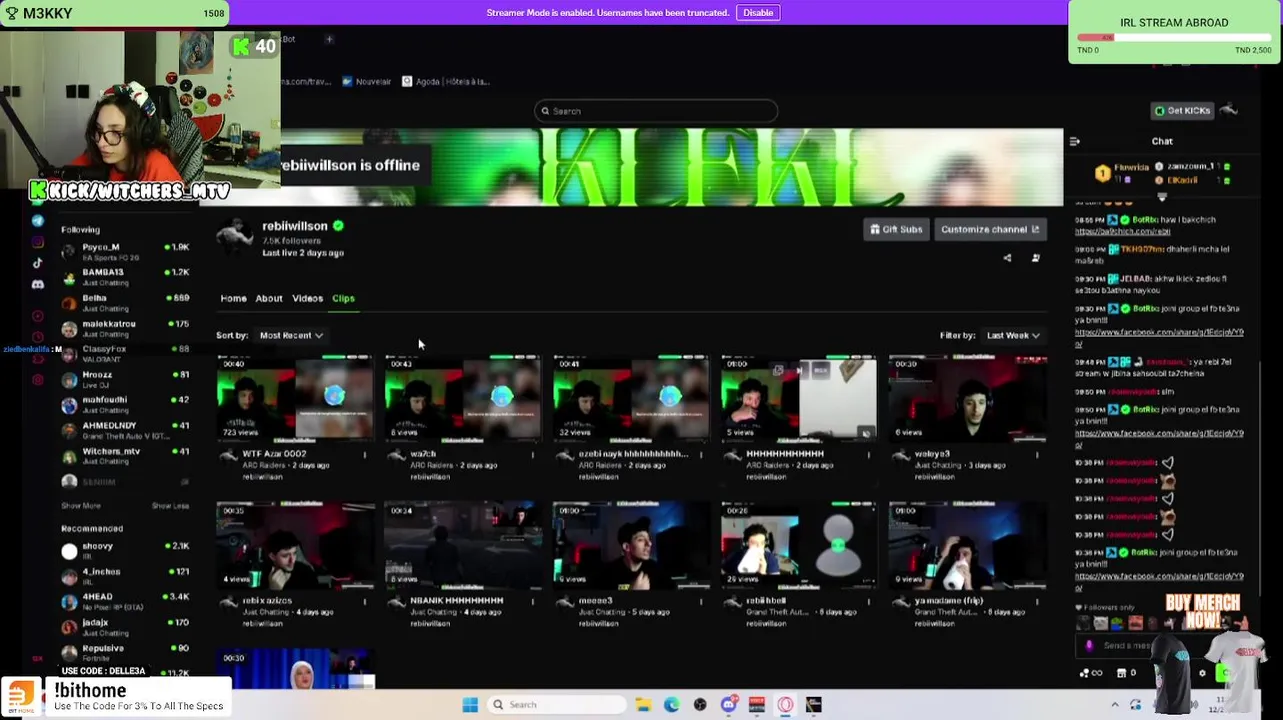Click the rebiiwillson channel avatar
This screenshot has width=1283, height=720.
coord(235,236)
